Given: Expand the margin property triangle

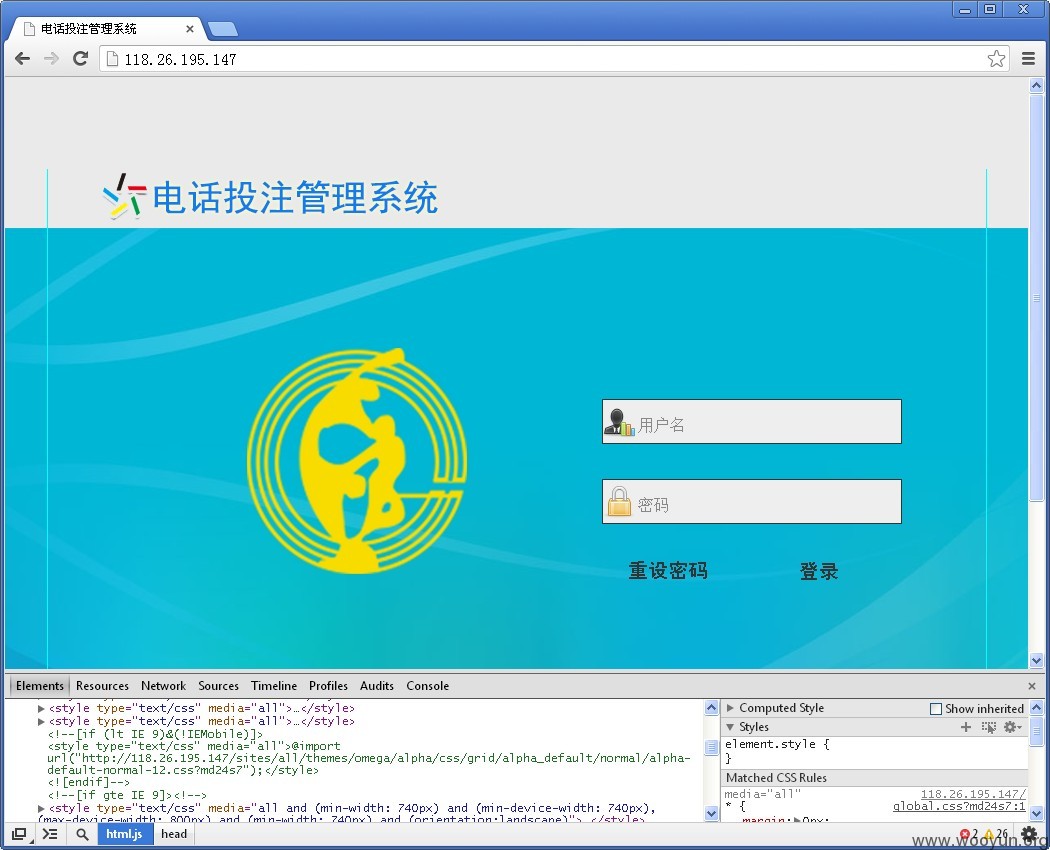Looking at the screenshot, I should click(797, 820).
